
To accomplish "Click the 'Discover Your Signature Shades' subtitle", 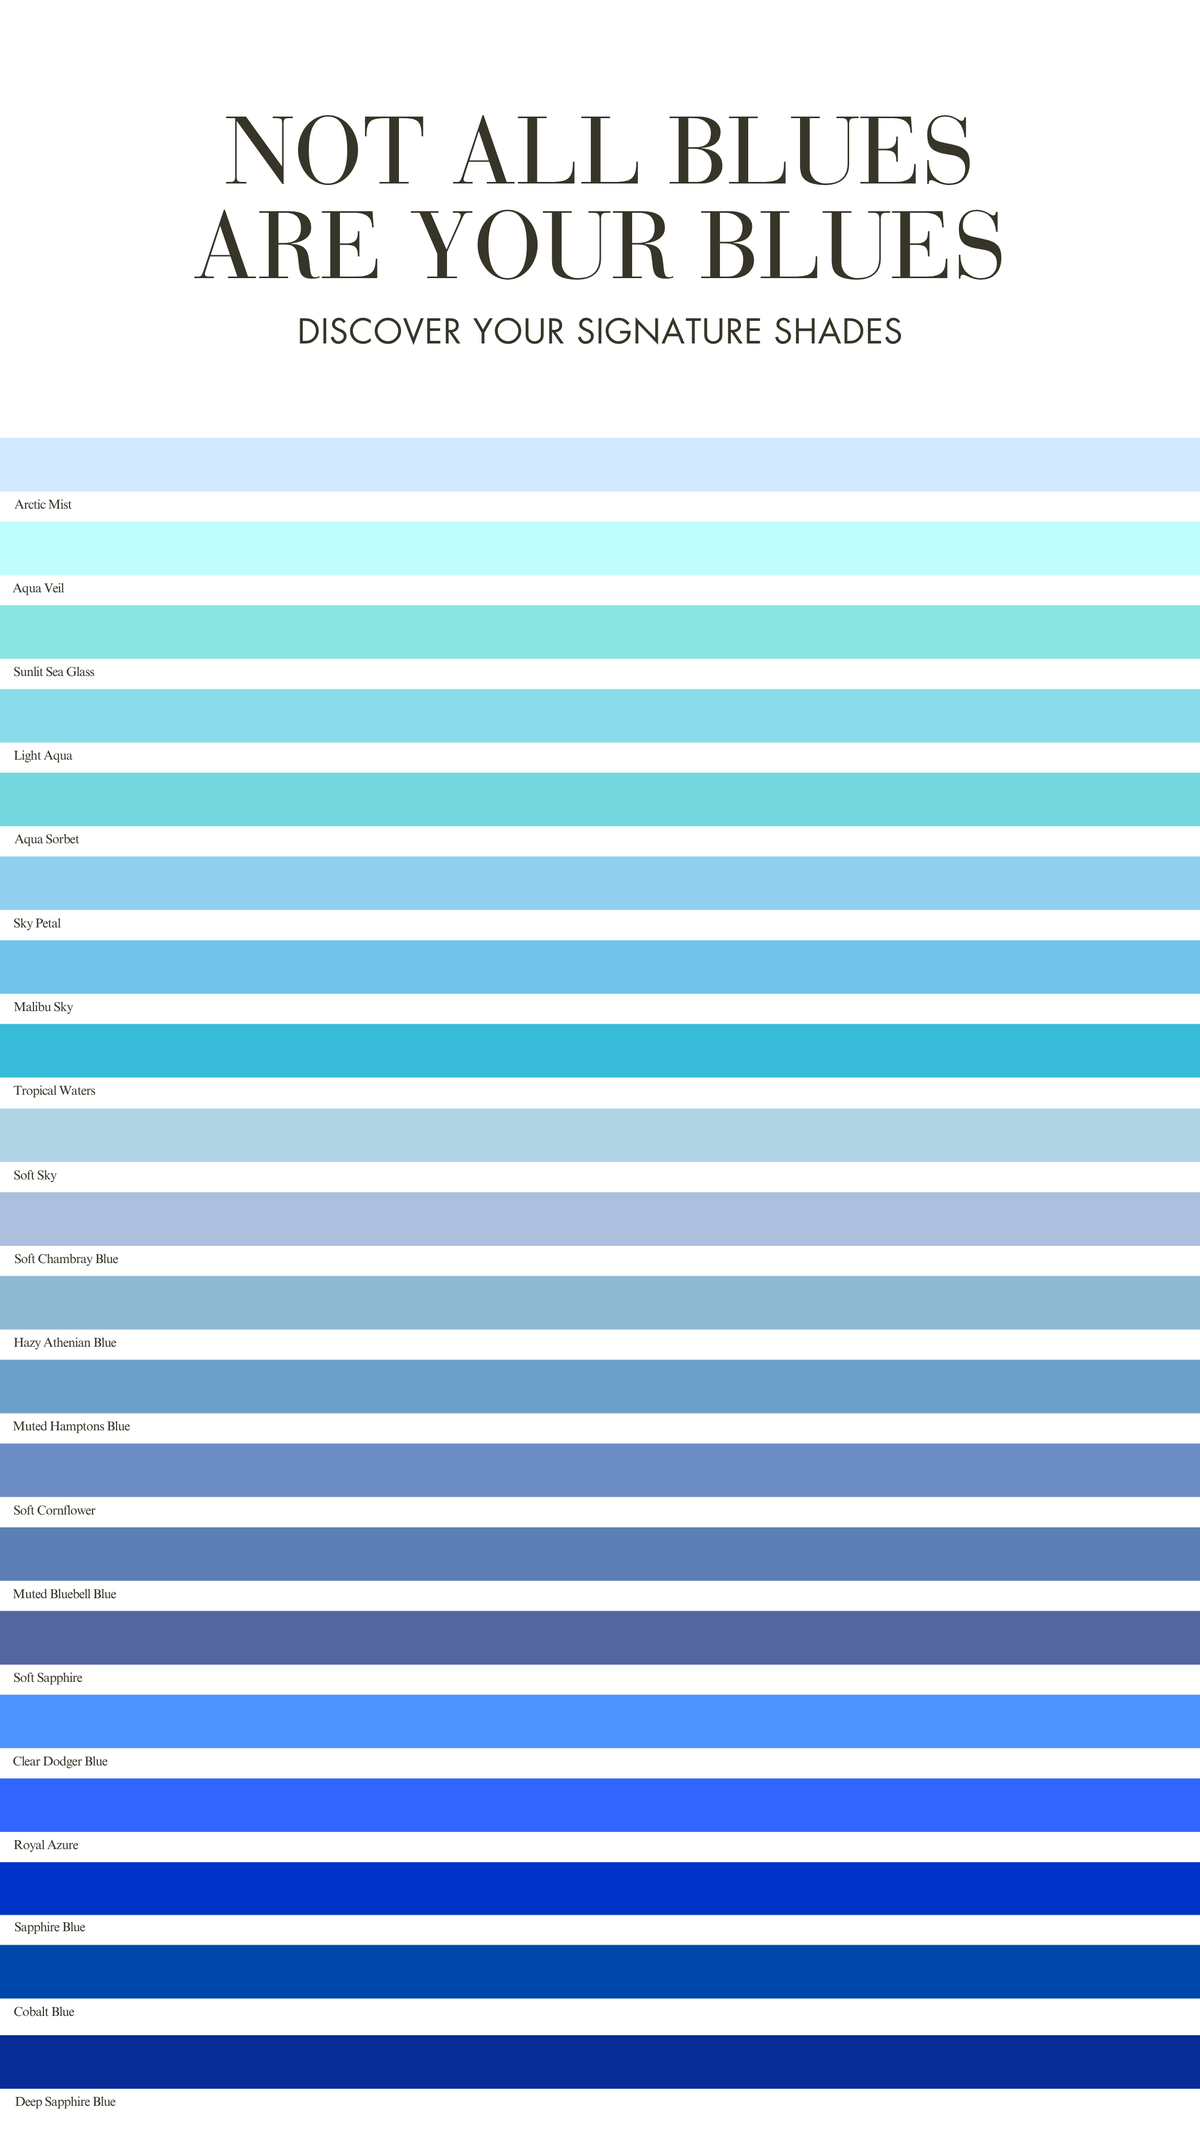I will point(600,331).
